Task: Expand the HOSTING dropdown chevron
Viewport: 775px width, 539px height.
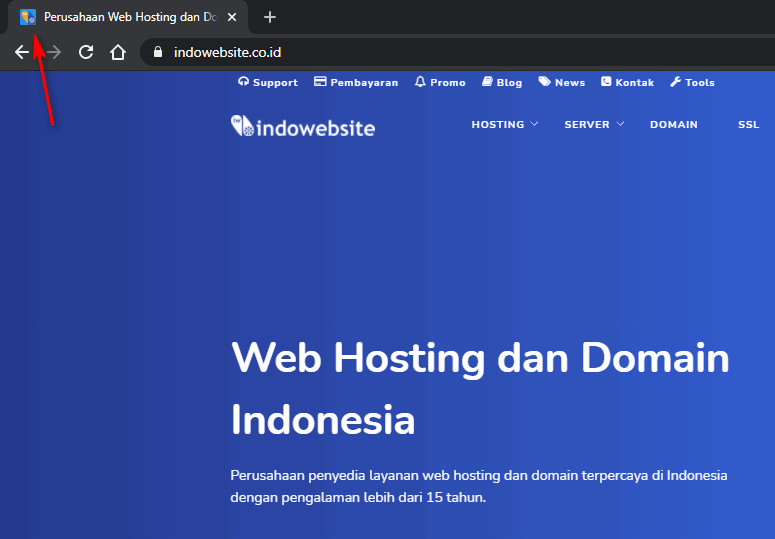Action: [x=534, y=124]
